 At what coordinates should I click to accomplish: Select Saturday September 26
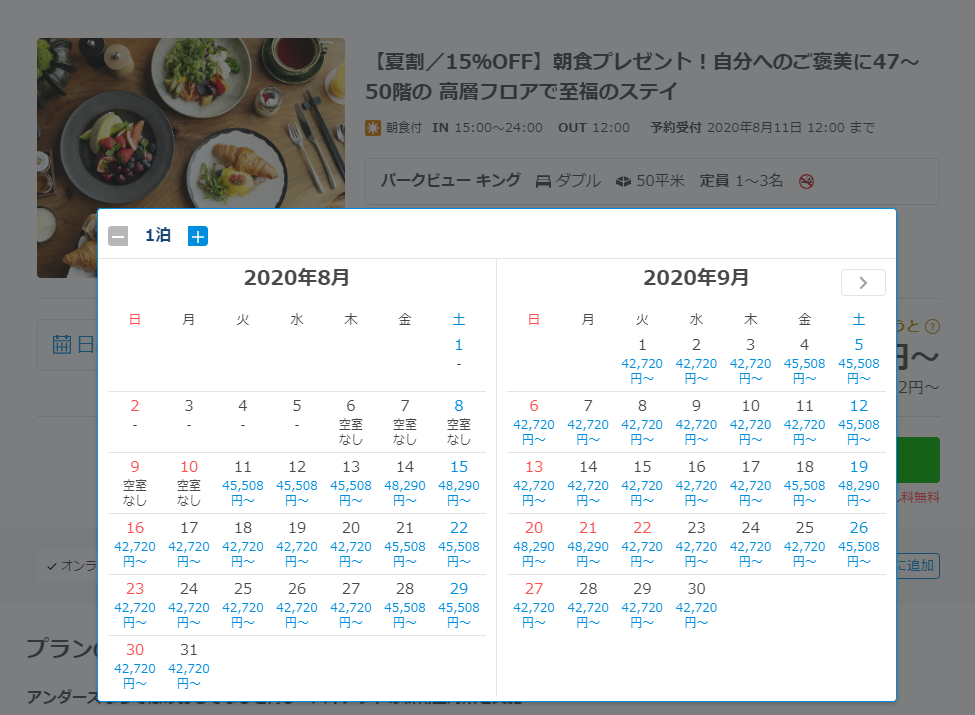tap(859, 544)
